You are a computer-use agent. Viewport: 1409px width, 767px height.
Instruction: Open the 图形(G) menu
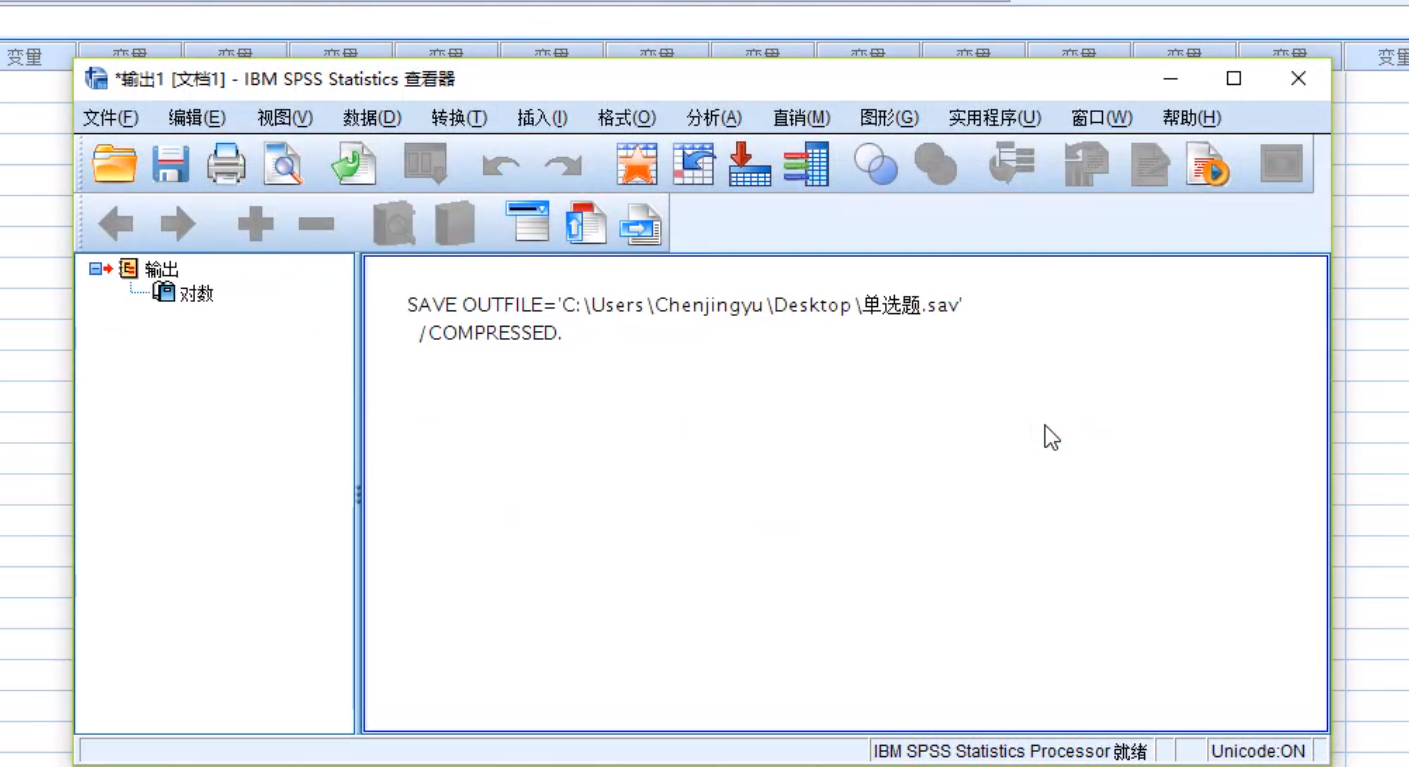(889, 118)
